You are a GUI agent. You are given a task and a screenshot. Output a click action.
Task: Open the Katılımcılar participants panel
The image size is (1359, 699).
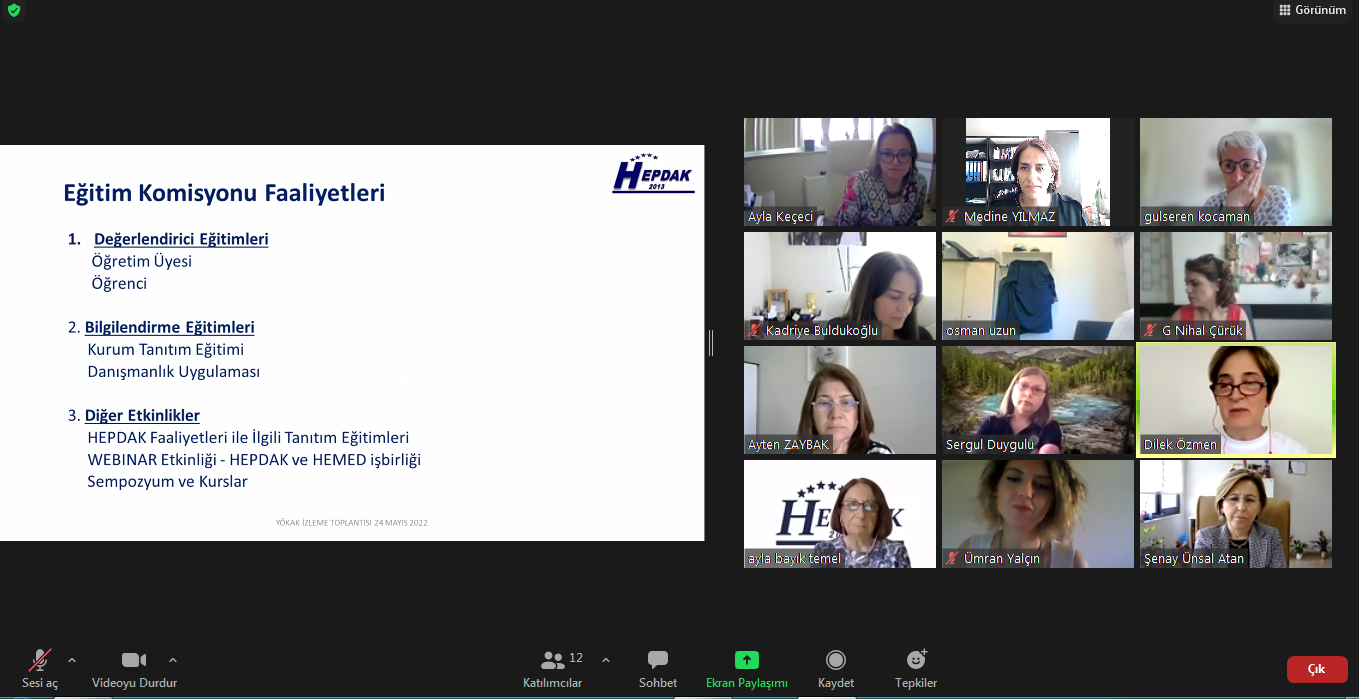[x=553, y=667]
